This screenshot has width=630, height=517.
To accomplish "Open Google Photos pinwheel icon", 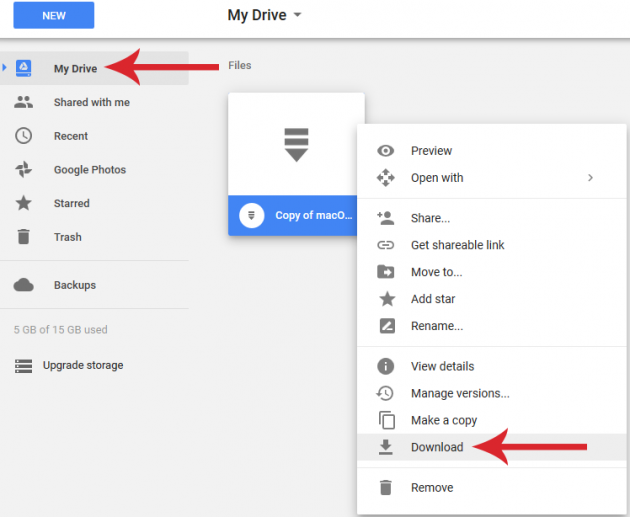I will click(x=24, y=170).
